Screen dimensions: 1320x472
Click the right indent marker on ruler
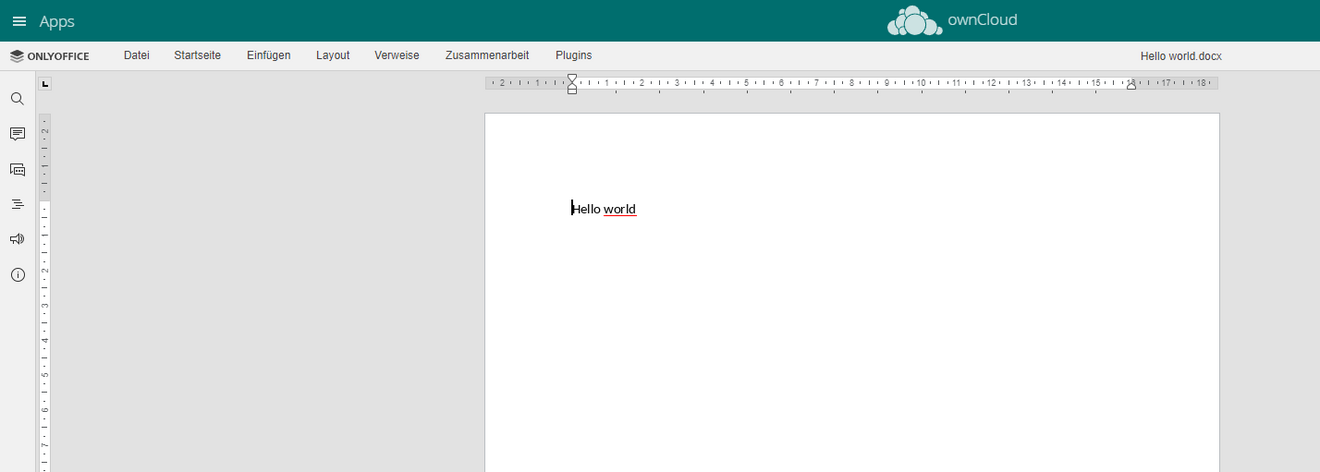(1131, 86)
